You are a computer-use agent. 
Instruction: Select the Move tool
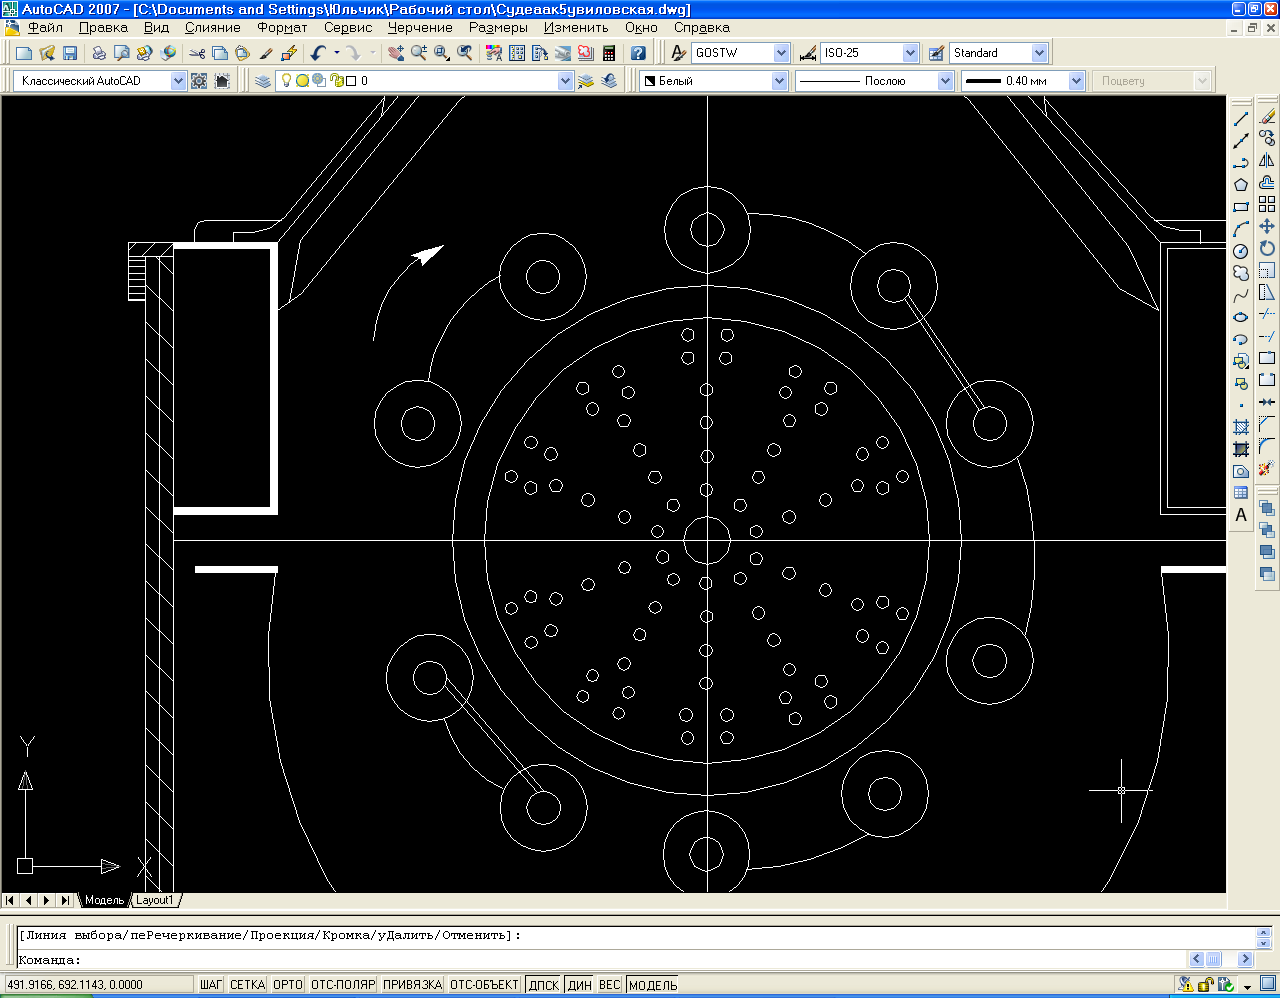(x=1267, y=226)
